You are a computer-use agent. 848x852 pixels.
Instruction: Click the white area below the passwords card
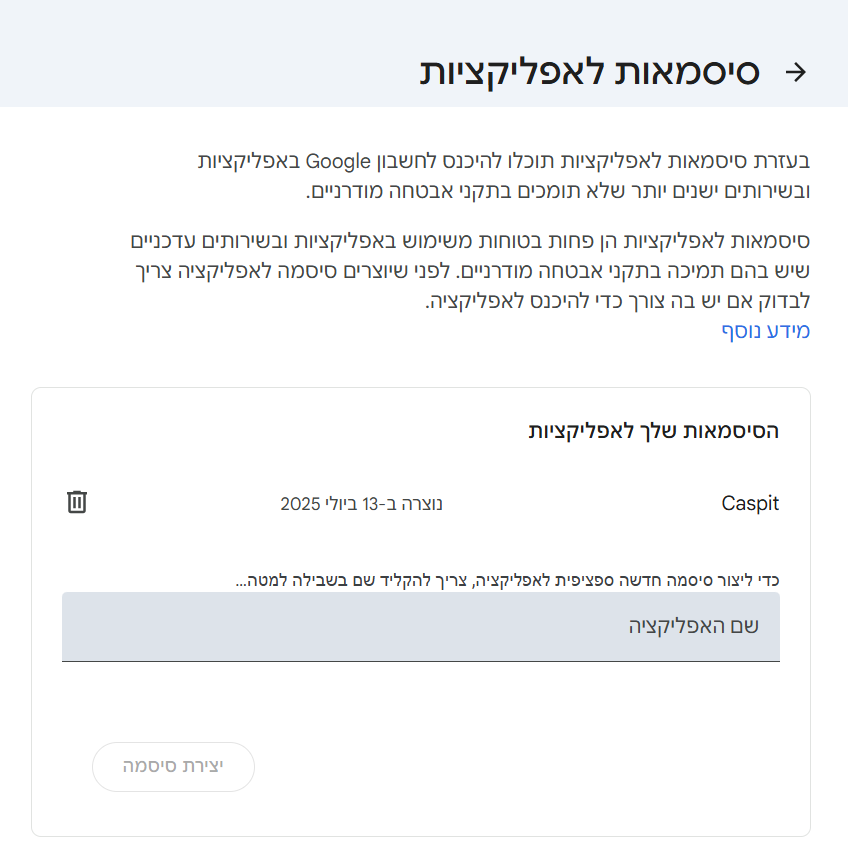[x=420, y=845]
